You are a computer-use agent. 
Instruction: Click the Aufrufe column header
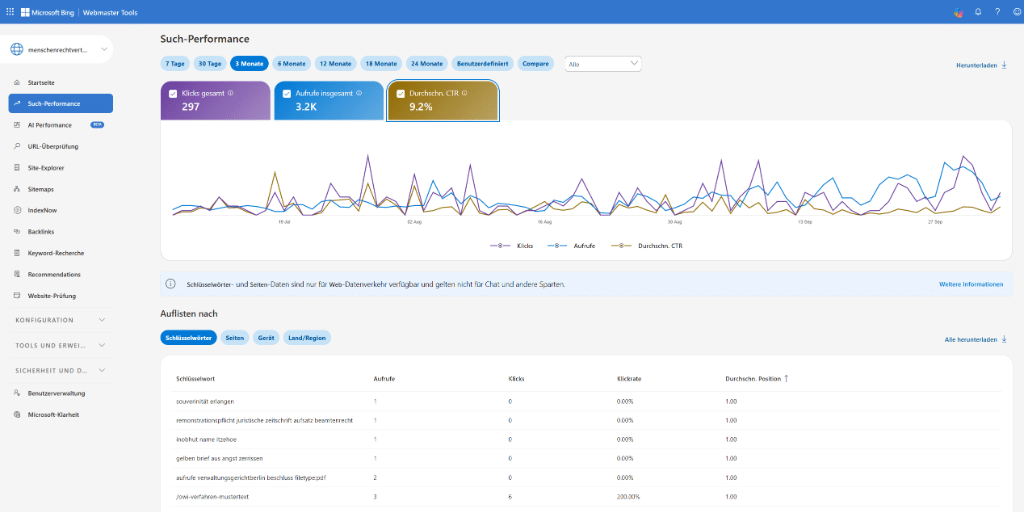point(383,378)
